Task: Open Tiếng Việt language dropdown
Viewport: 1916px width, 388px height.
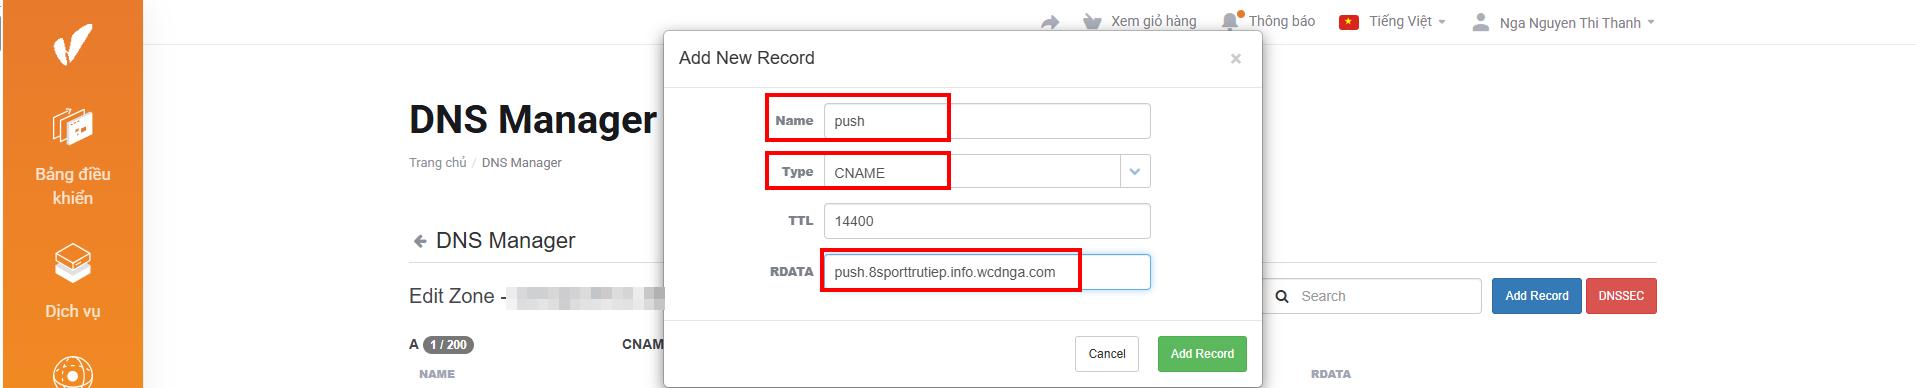Action: point(1392,22)
